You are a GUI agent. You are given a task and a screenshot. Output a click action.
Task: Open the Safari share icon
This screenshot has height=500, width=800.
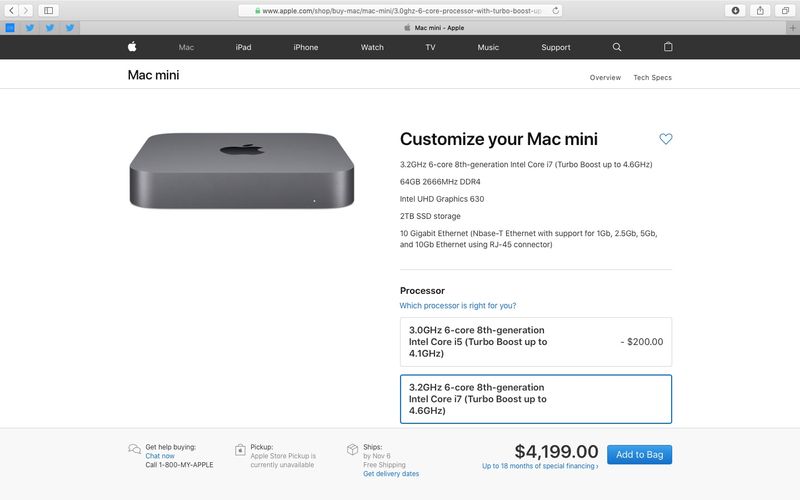760,10
